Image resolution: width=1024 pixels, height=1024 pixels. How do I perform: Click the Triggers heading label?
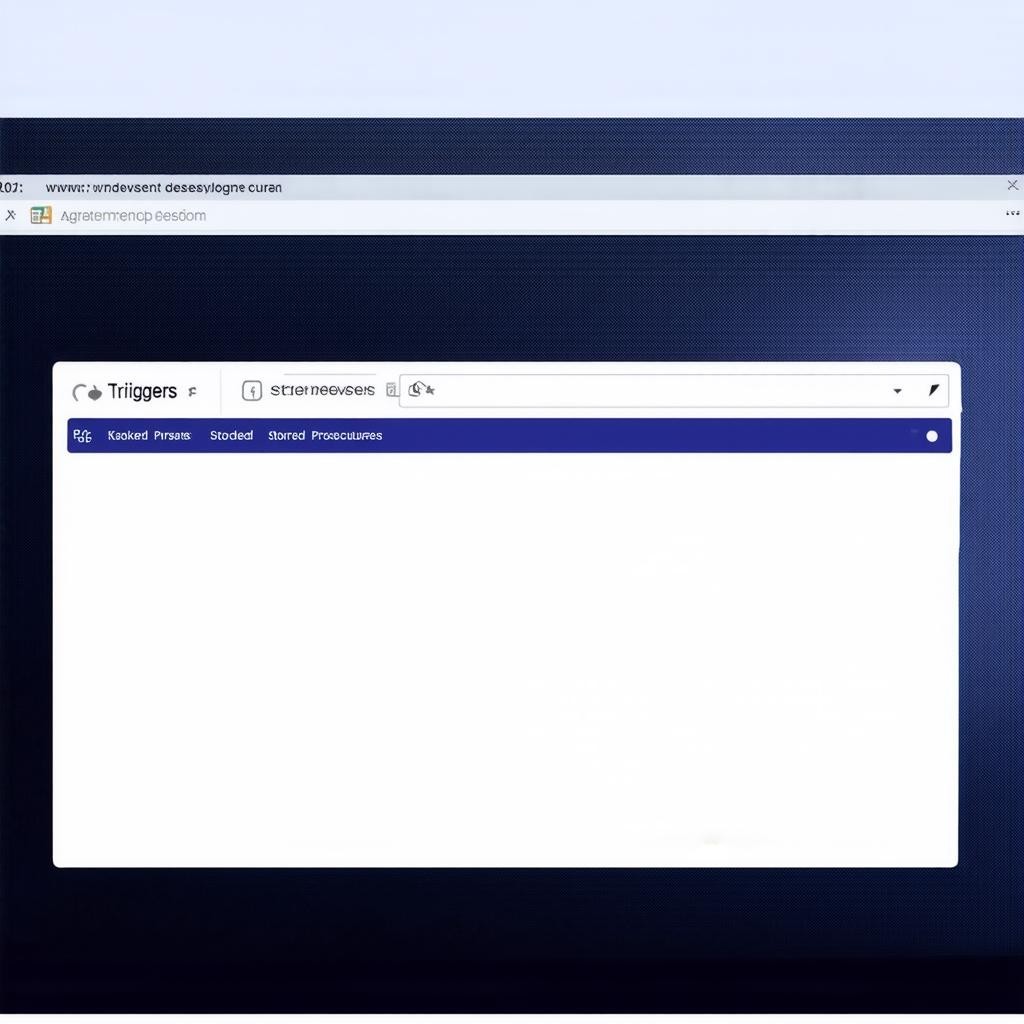tap(142, 391)
